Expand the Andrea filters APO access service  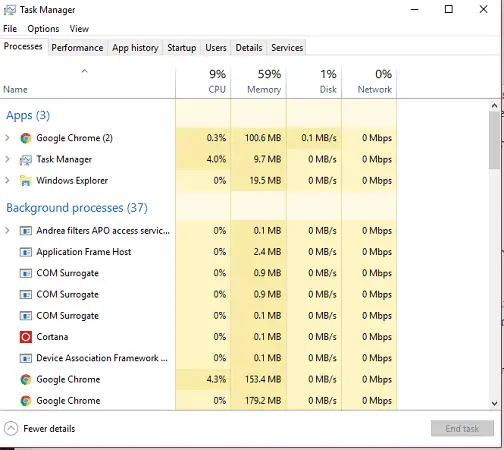click(x=7, y=230)
